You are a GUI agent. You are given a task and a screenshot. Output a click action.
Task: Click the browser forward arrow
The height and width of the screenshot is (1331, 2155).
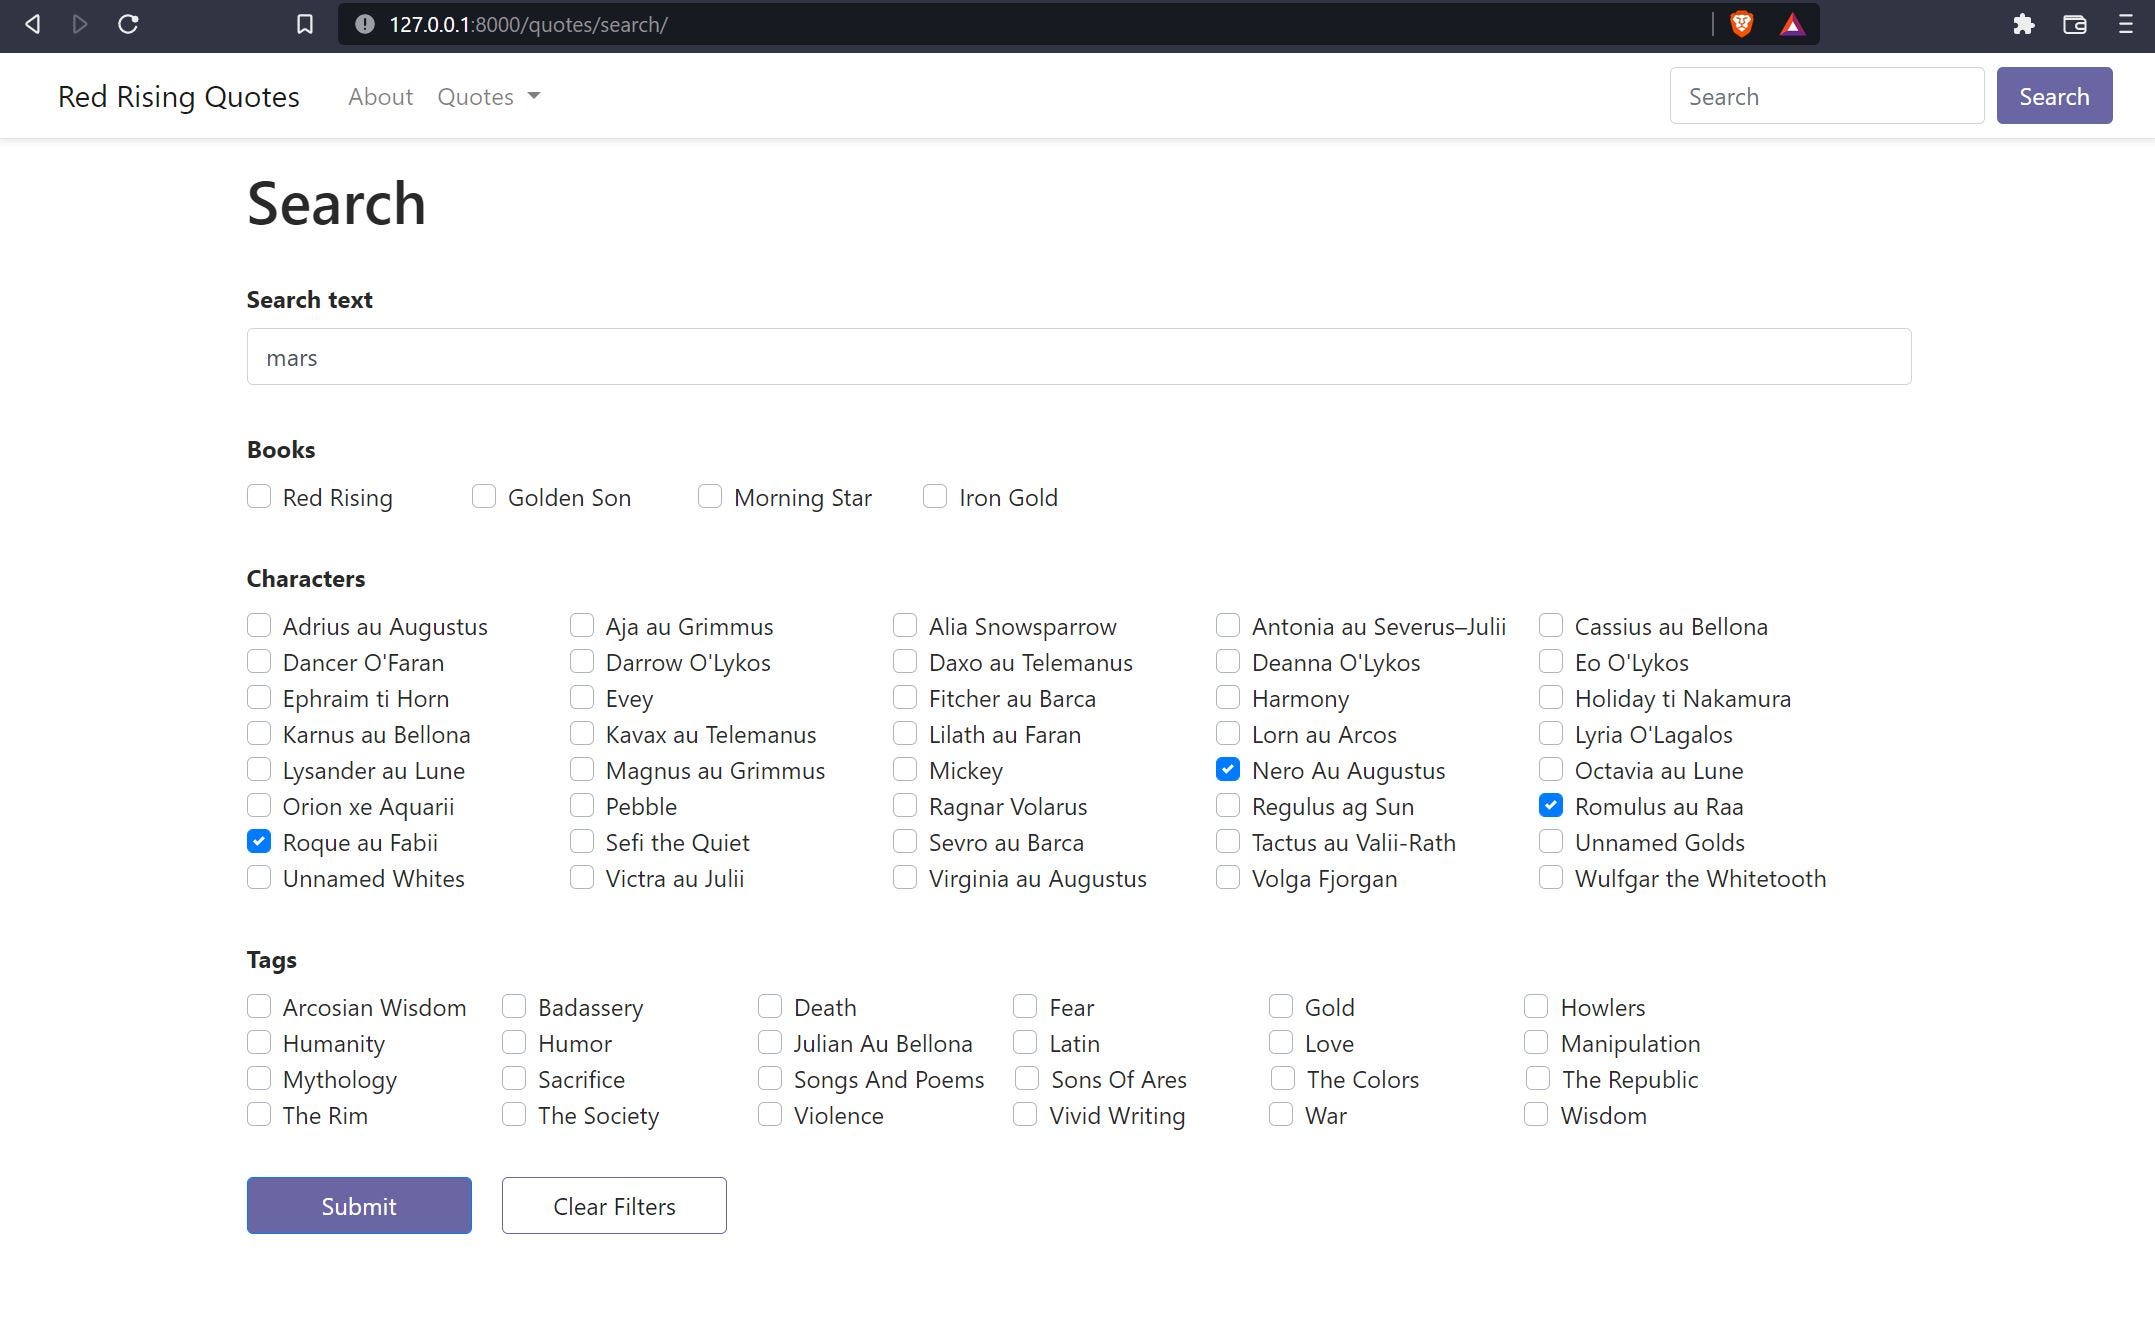click(x=80, y=24)
